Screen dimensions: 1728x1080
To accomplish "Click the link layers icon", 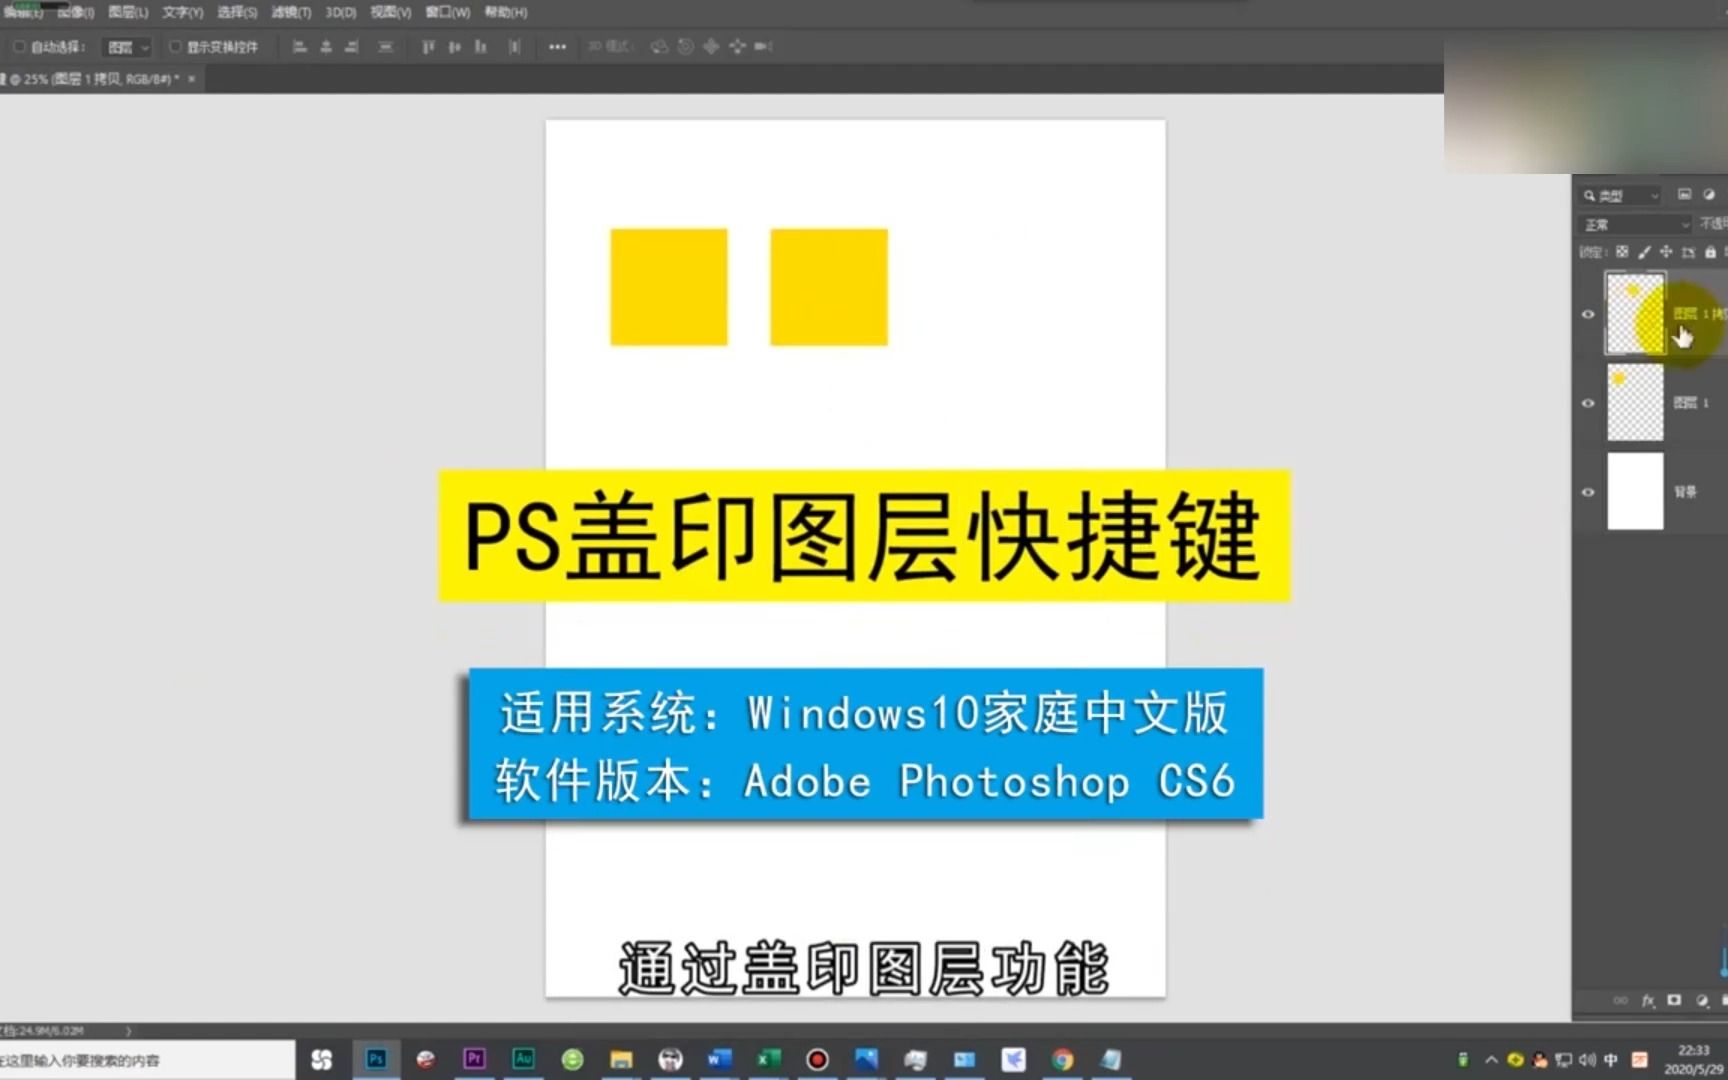I will pyautogui.click(x=1620, y=1001).
